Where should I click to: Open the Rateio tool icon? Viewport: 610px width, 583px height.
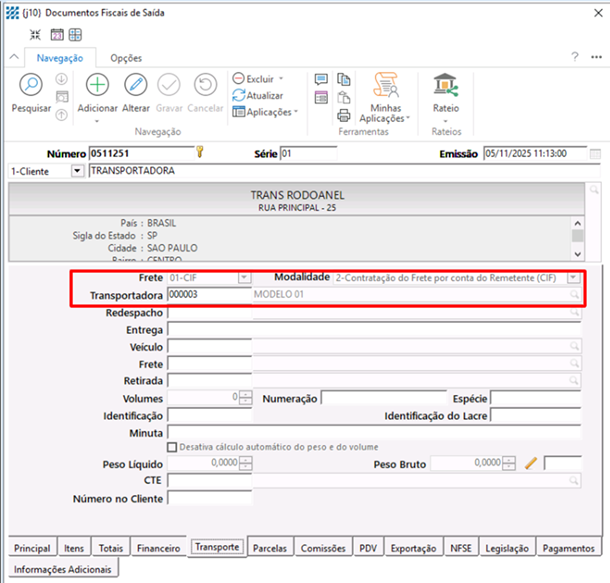click(445, 86)
